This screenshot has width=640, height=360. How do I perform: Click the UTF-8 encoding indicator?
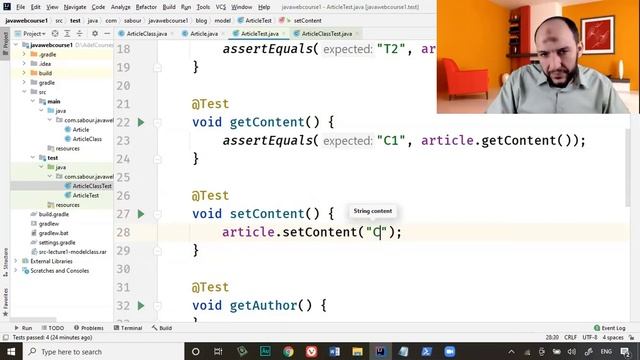[590, 338]
